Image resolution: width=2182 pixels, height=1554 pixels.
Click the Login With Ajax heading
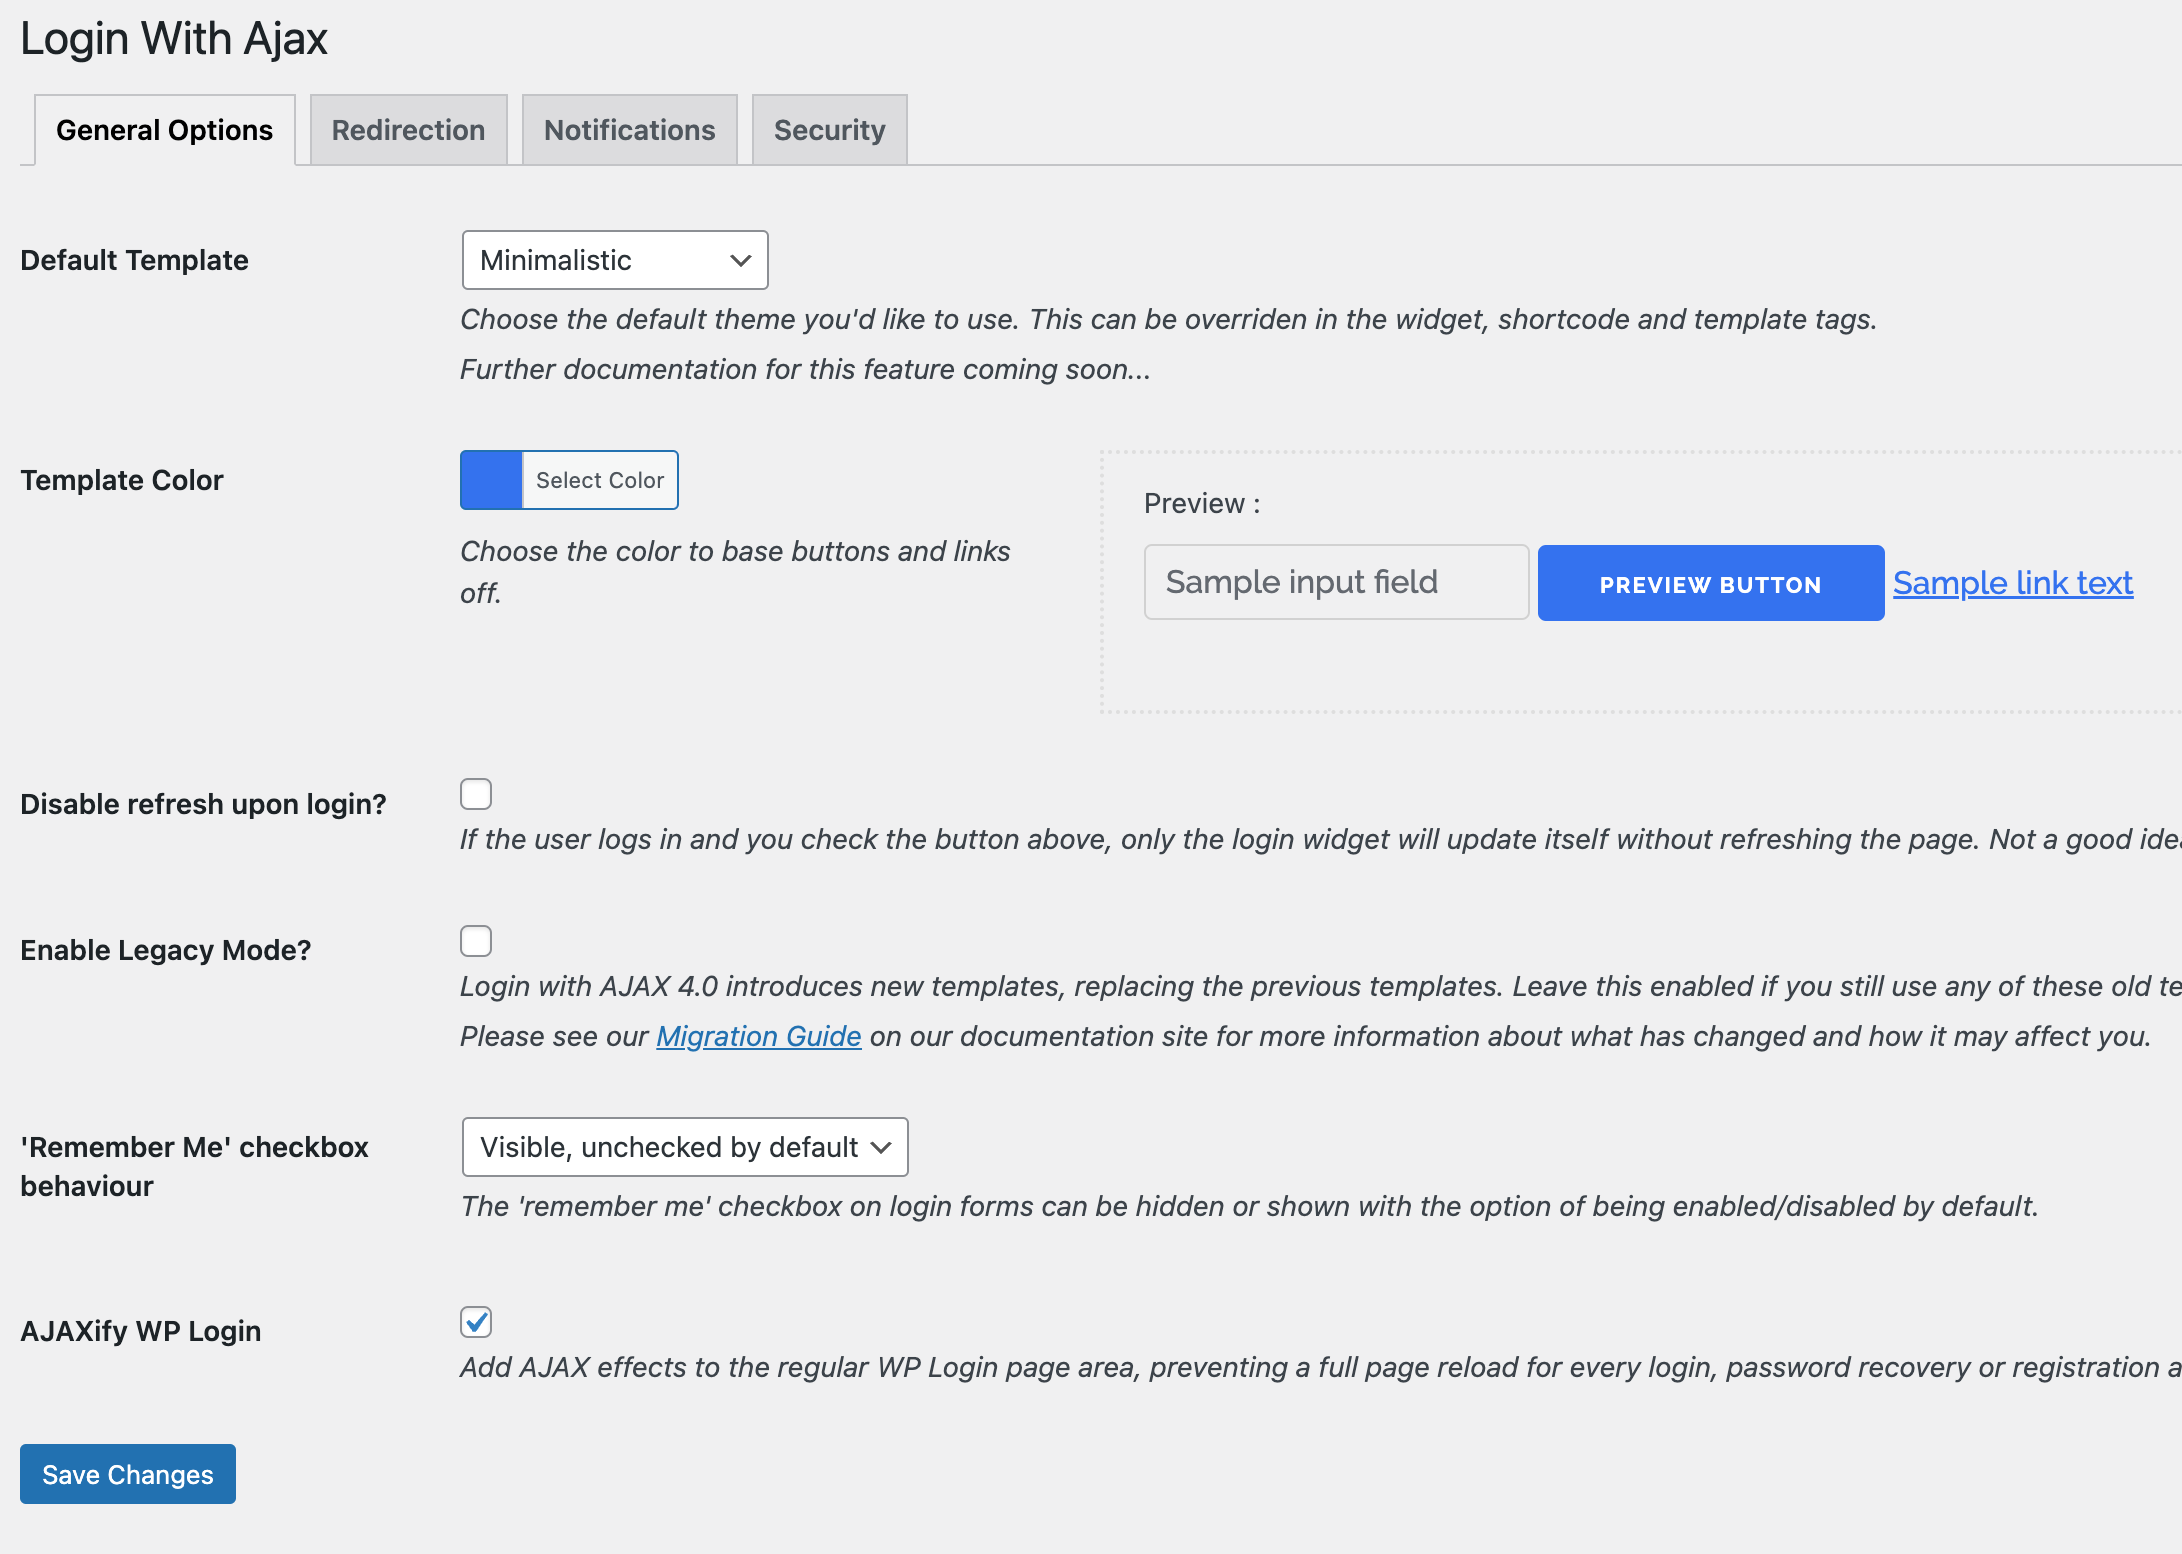(x=174, y=39)
